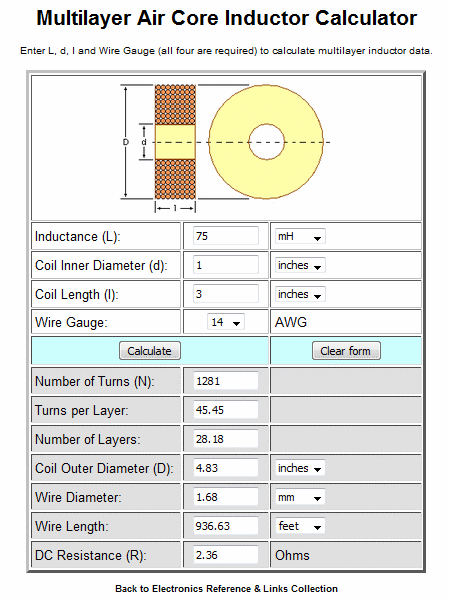Click the coil cross-section diagram
Viewport: 449px width, 599px height.
(x=175, y=142)
